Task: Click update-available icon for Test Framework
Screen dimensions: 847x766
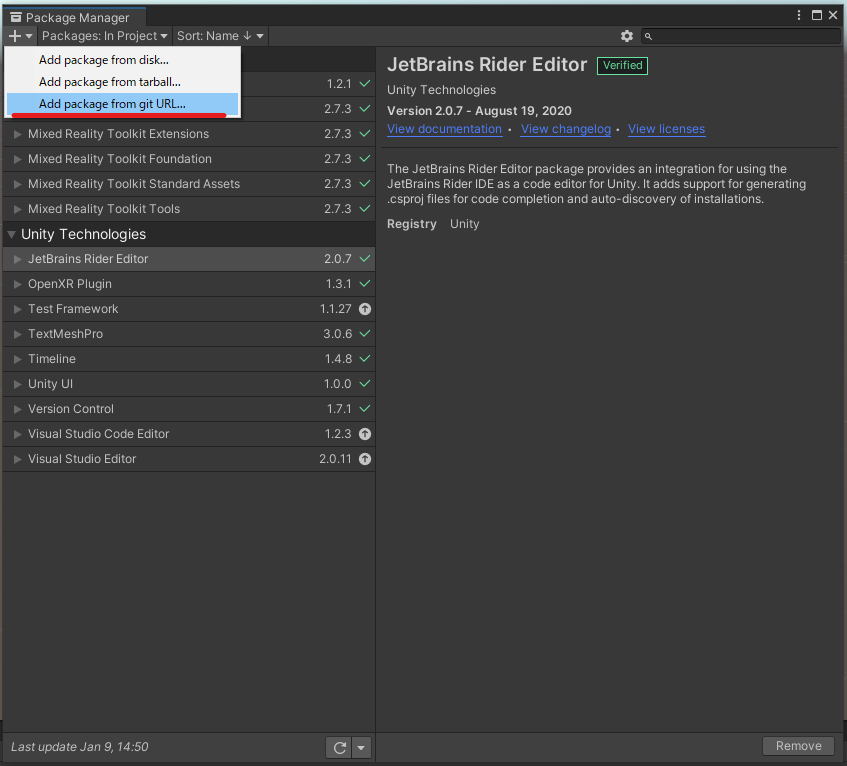Action: [x=365, y=309]
